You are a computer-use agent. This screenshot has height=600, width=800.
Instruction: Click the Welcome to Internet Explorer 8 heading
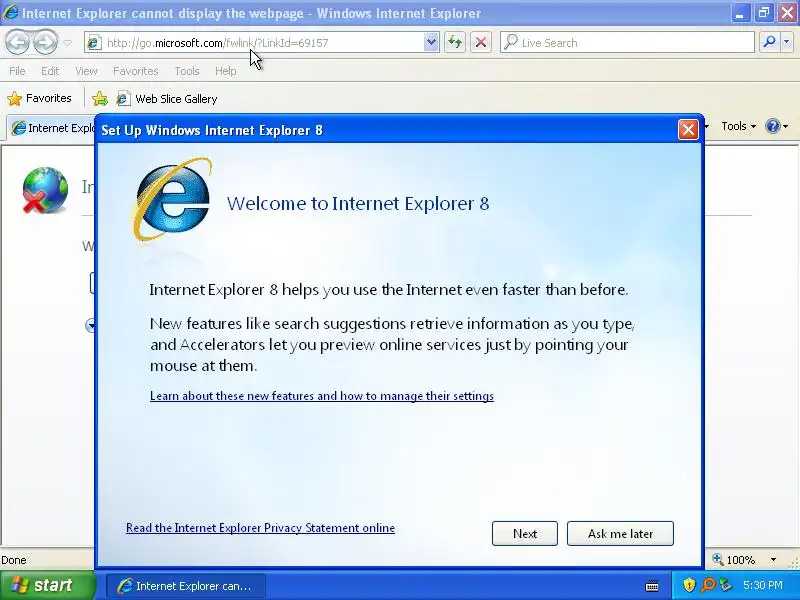(x=358, y=204)
